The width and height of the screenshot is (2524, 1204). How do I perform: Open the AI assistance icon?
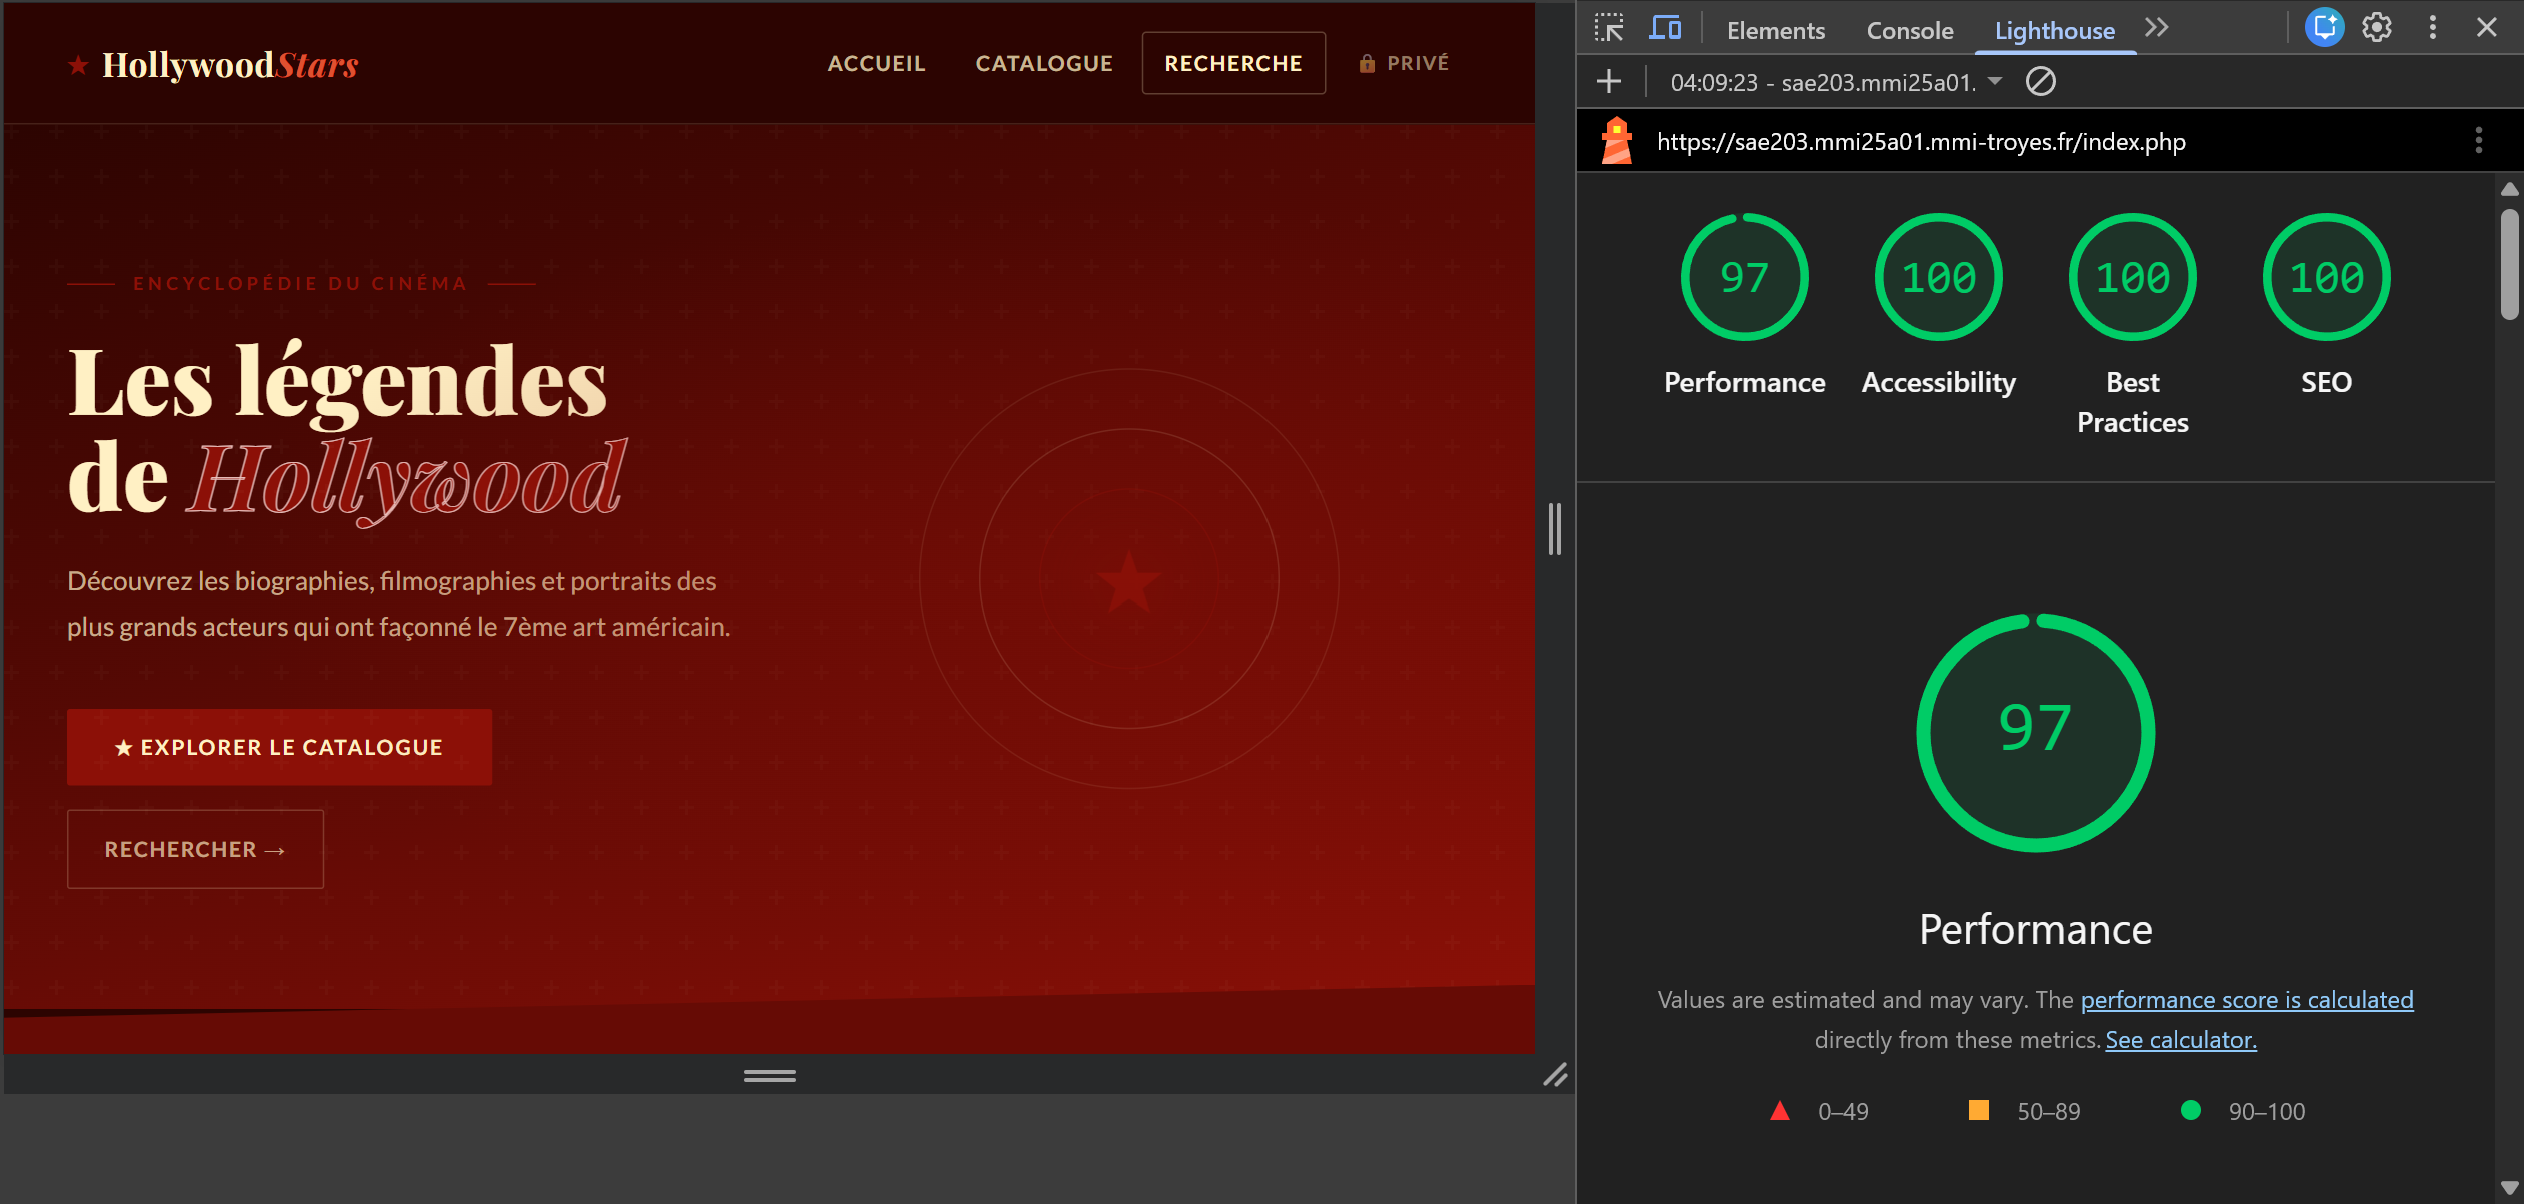[x=2325, y=28]
